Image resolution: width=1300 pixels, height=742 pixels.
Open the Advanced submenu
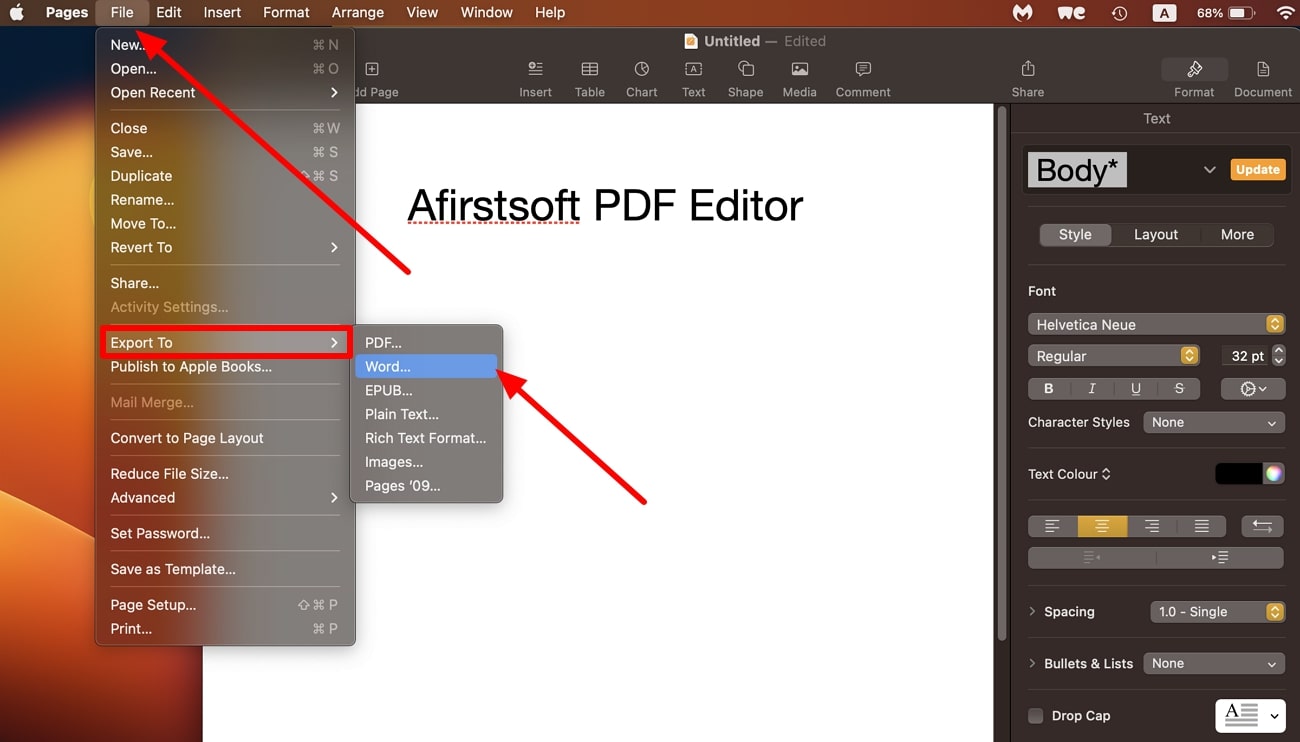pyautogui.click(x=225, y=498)
